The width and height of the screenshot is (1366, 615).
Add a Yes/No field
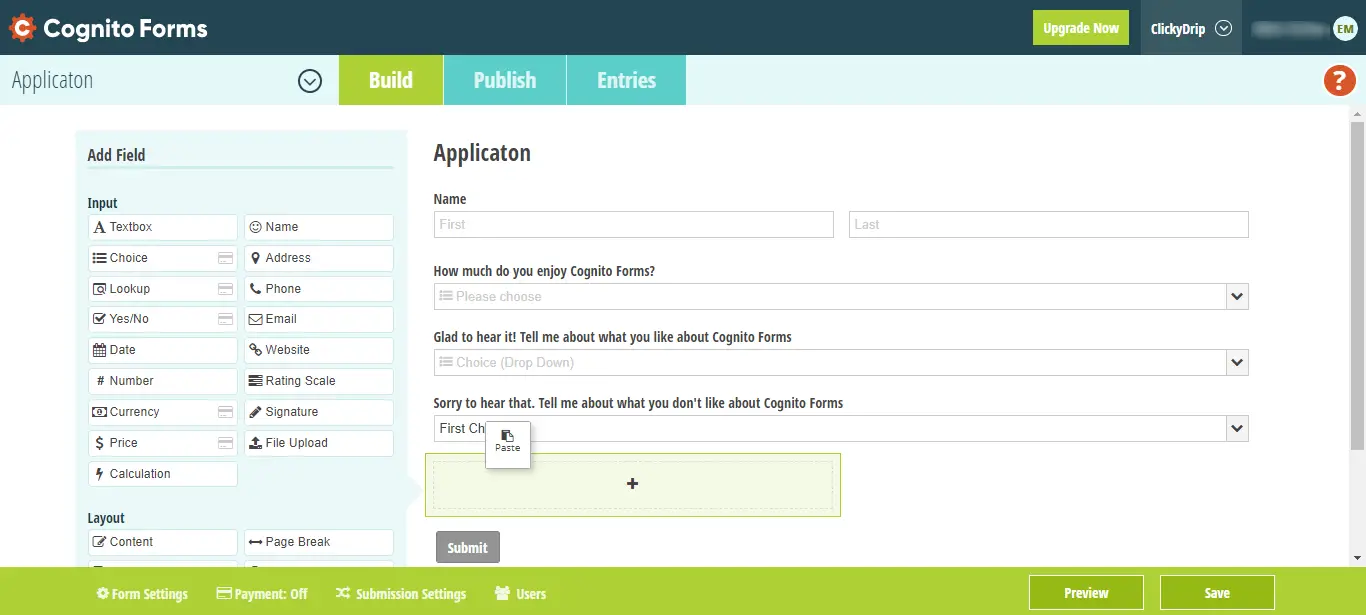(163, 319)
